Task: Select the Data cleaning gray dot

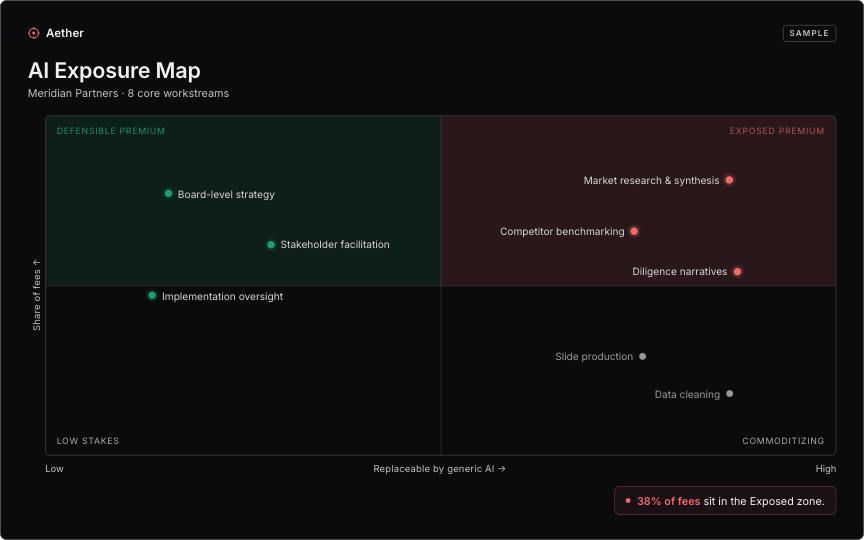Action: click(x=730, y=394)
